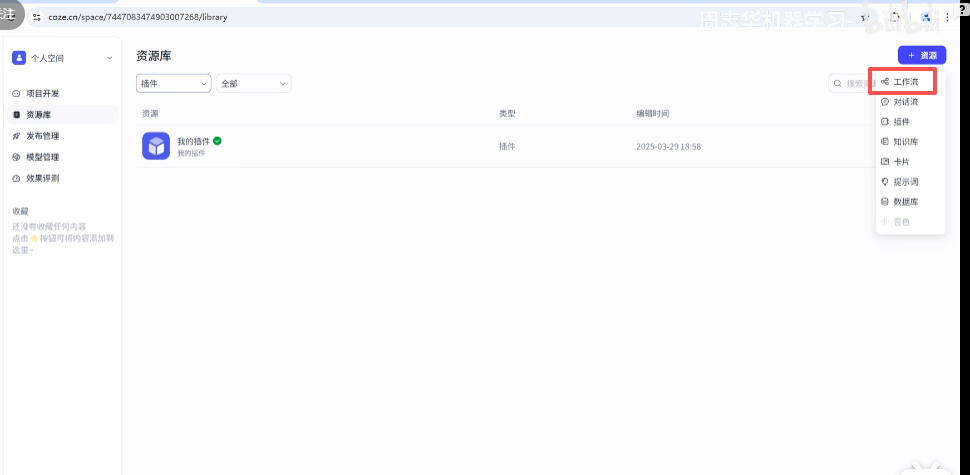Choose 知识库 in the resource menu
Image resolution: width=970 pixels, height=475 pixels.
click(x=905, y=141)
